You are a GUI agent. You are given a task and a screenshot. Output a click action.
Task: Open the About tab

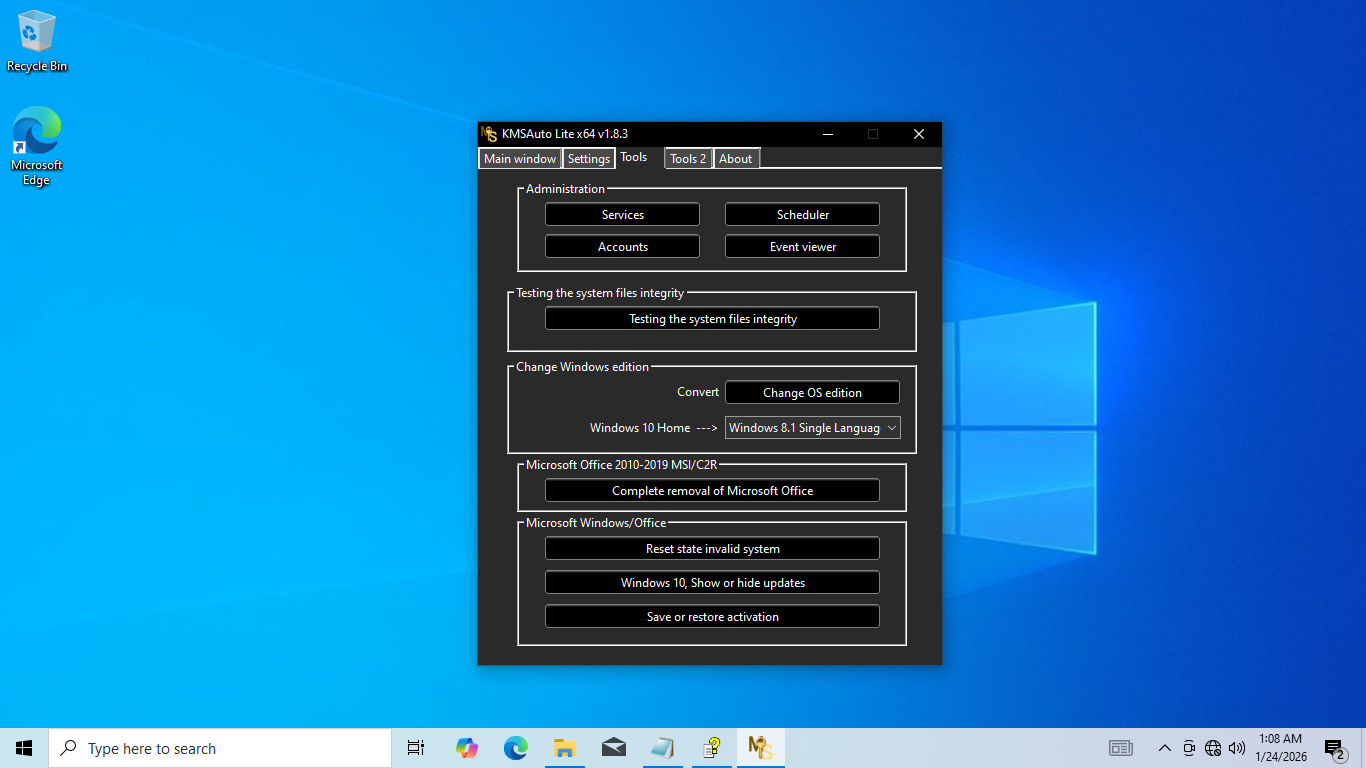736,159
